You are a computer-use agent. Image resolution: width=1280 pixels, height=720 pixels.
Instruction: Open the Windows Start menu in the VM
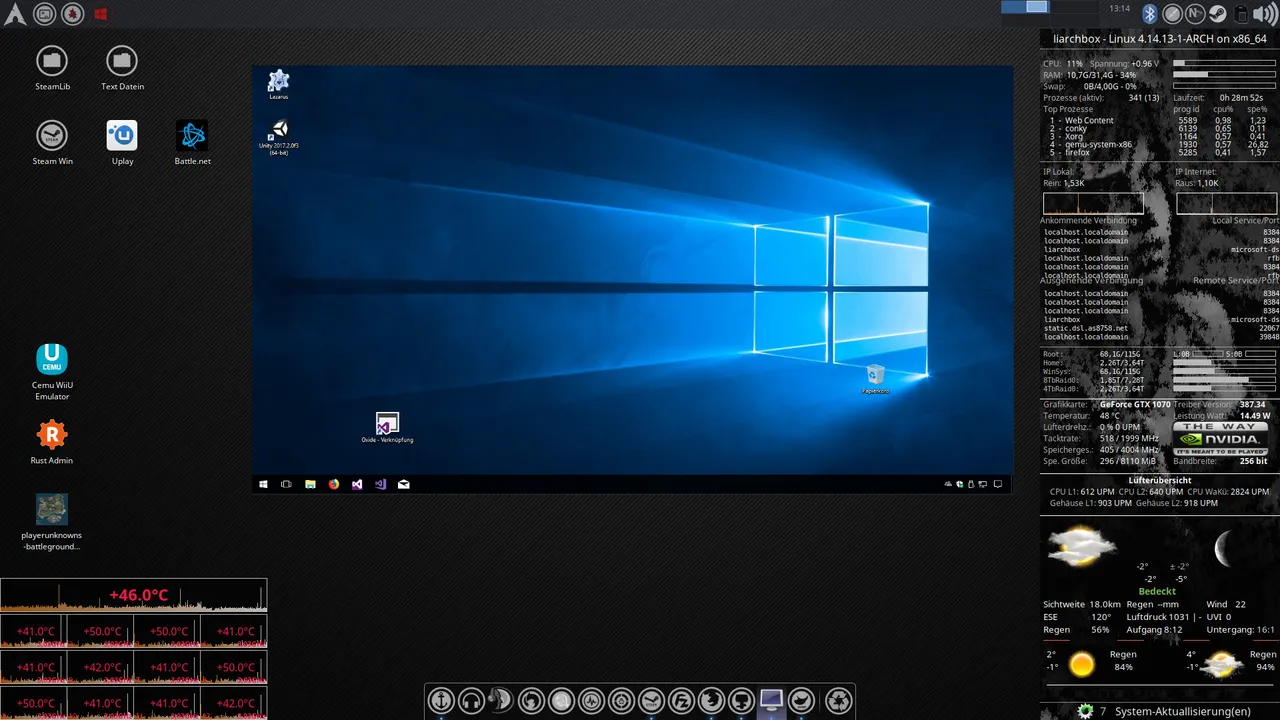264,484
